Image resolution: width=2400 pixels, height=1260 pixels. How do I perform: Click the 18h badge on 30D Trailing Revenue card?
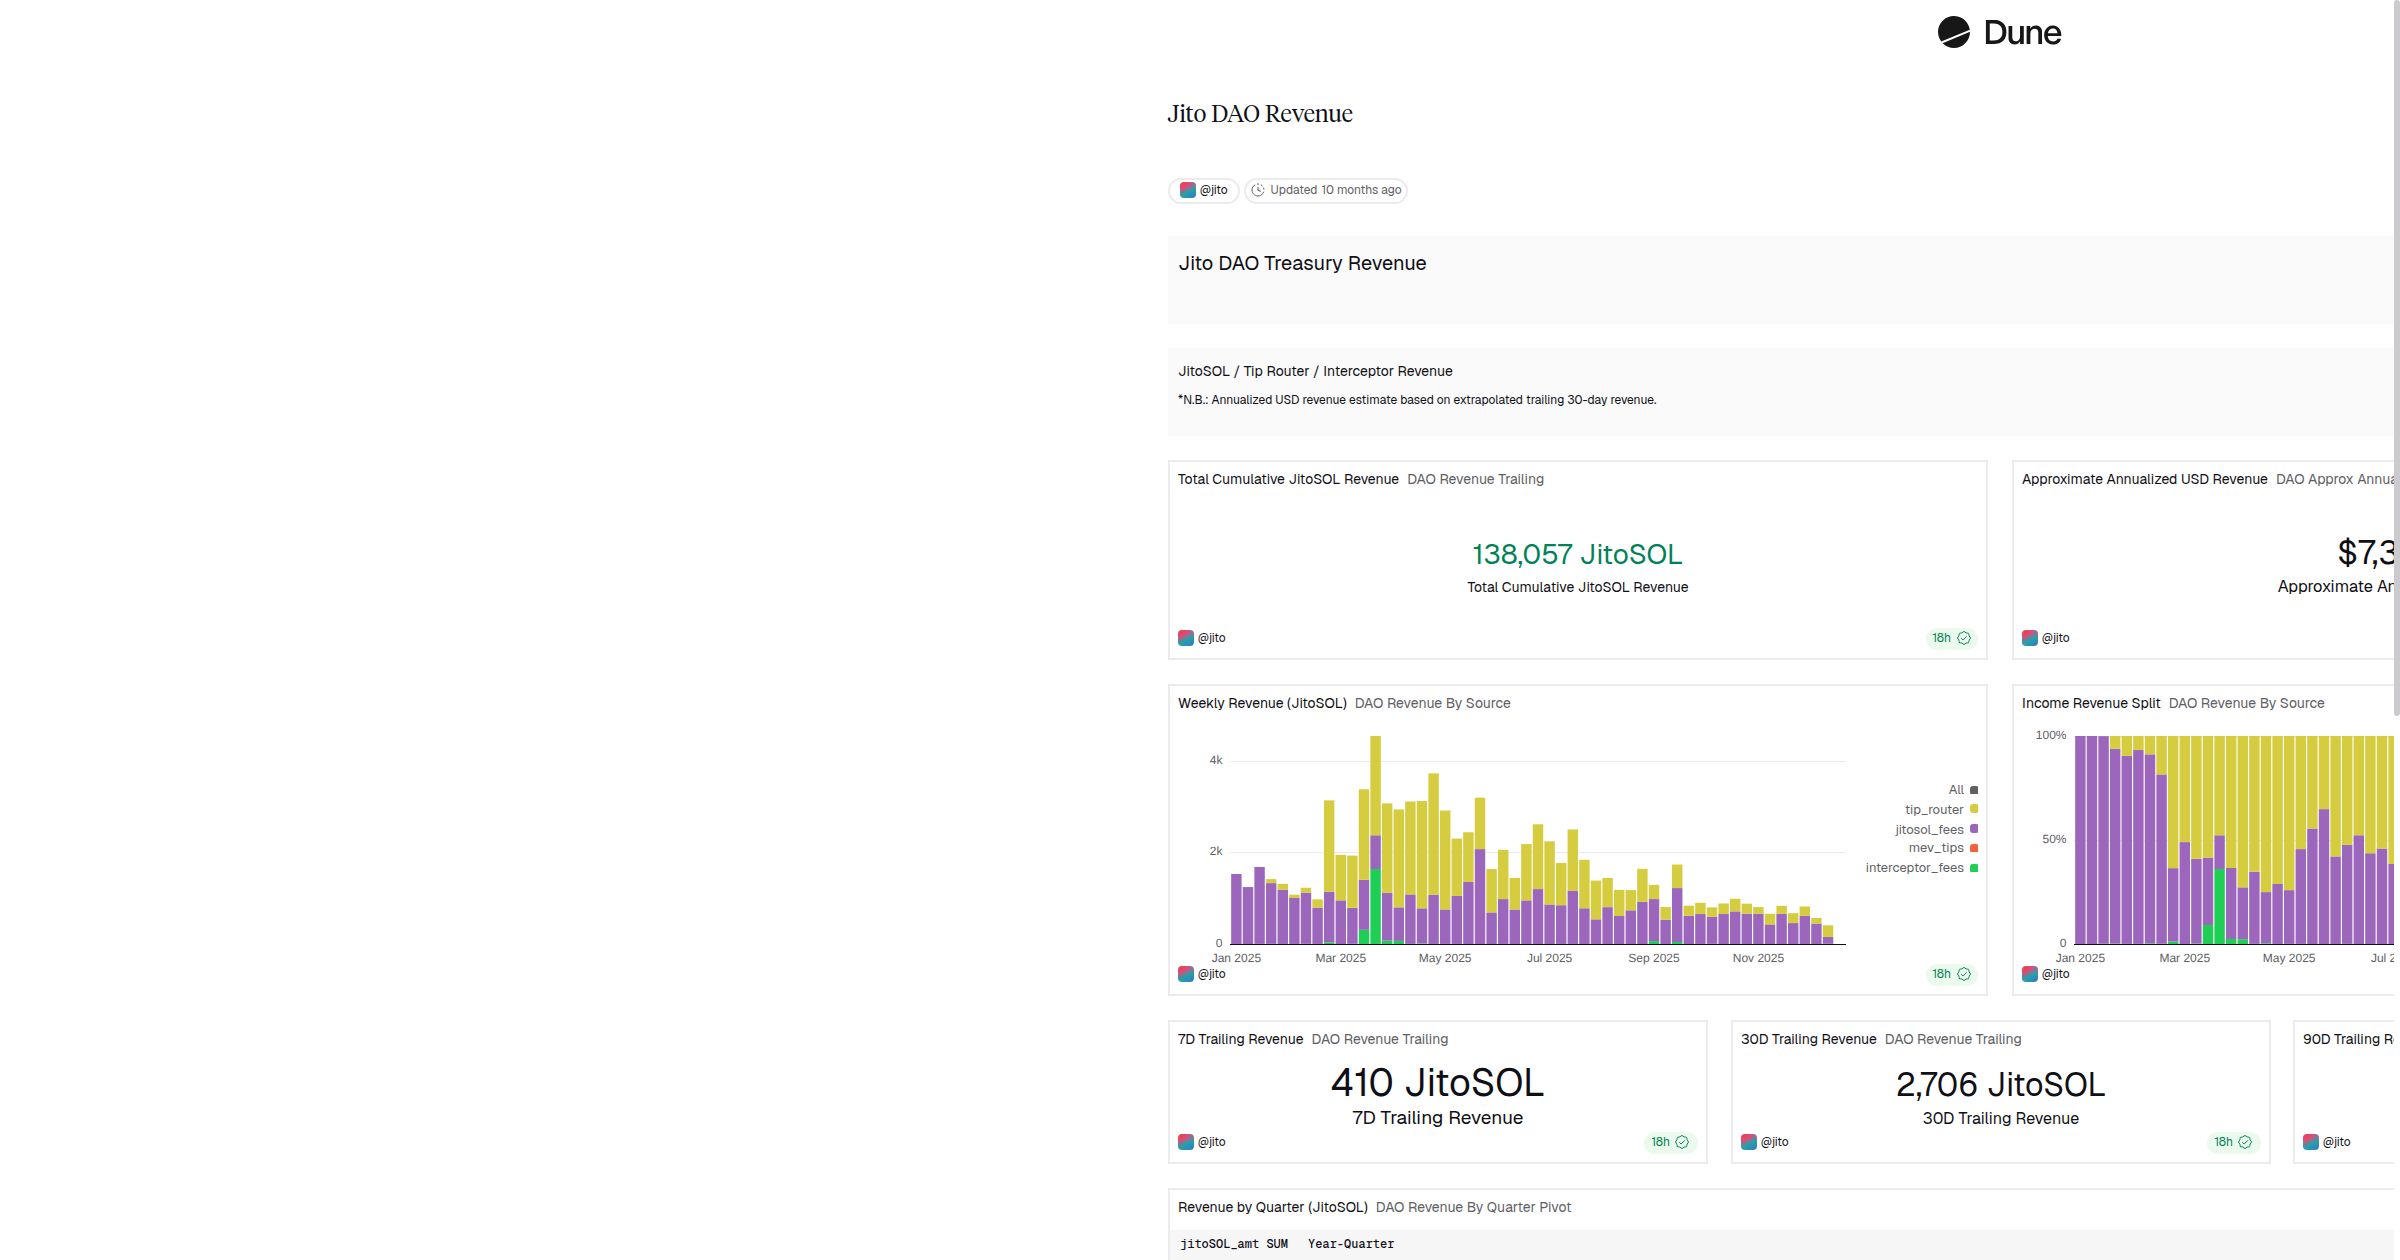2225,1141
